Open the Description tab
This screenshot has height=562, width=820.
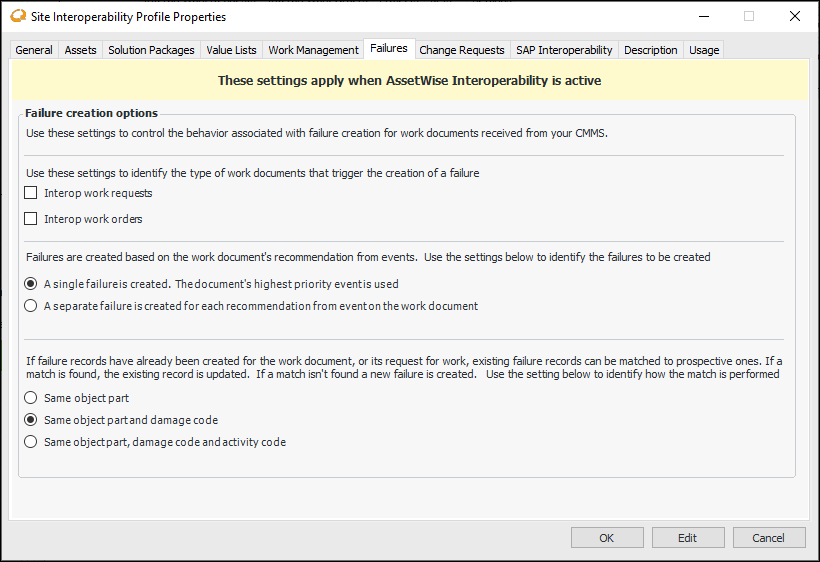651,50
